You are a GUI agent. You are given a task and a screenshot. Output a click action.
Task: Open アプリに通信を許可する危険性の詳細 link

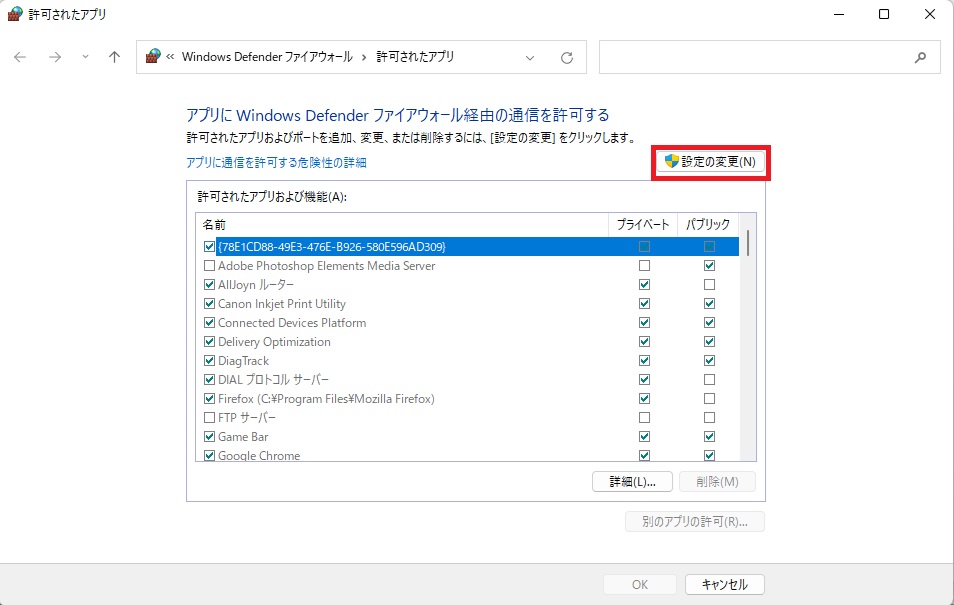pyautogui.click(x=276, y=163)
